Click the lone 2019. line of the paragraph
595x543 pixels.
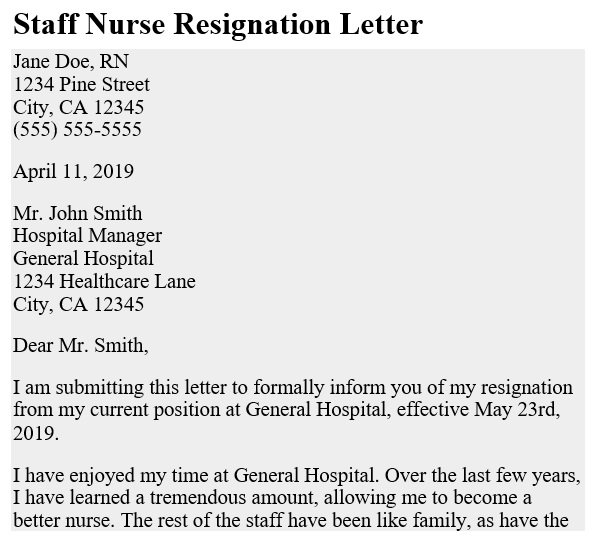(x=36, y=433)
